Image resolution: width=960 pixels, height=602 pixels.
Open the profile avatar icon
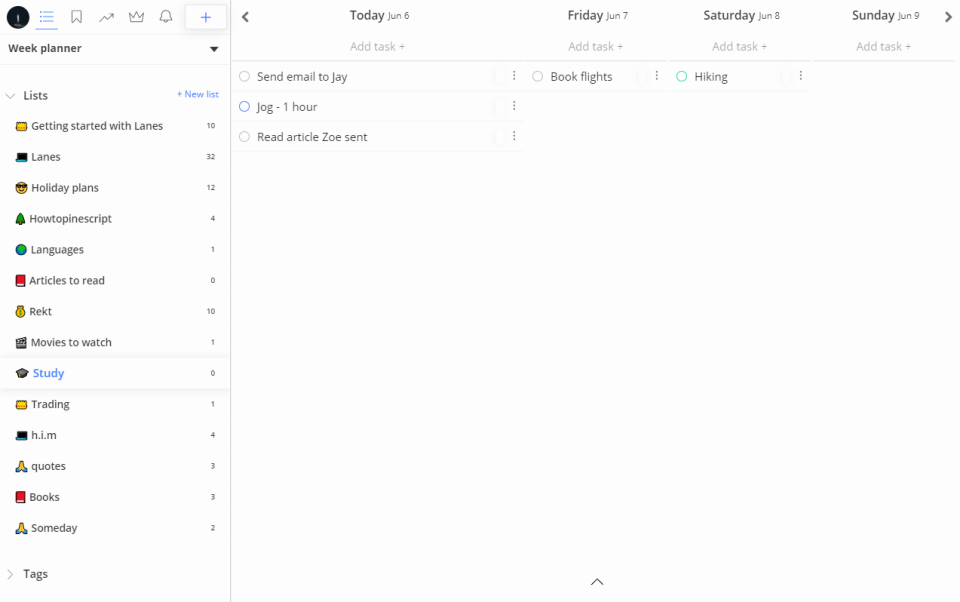click(18, 17)
